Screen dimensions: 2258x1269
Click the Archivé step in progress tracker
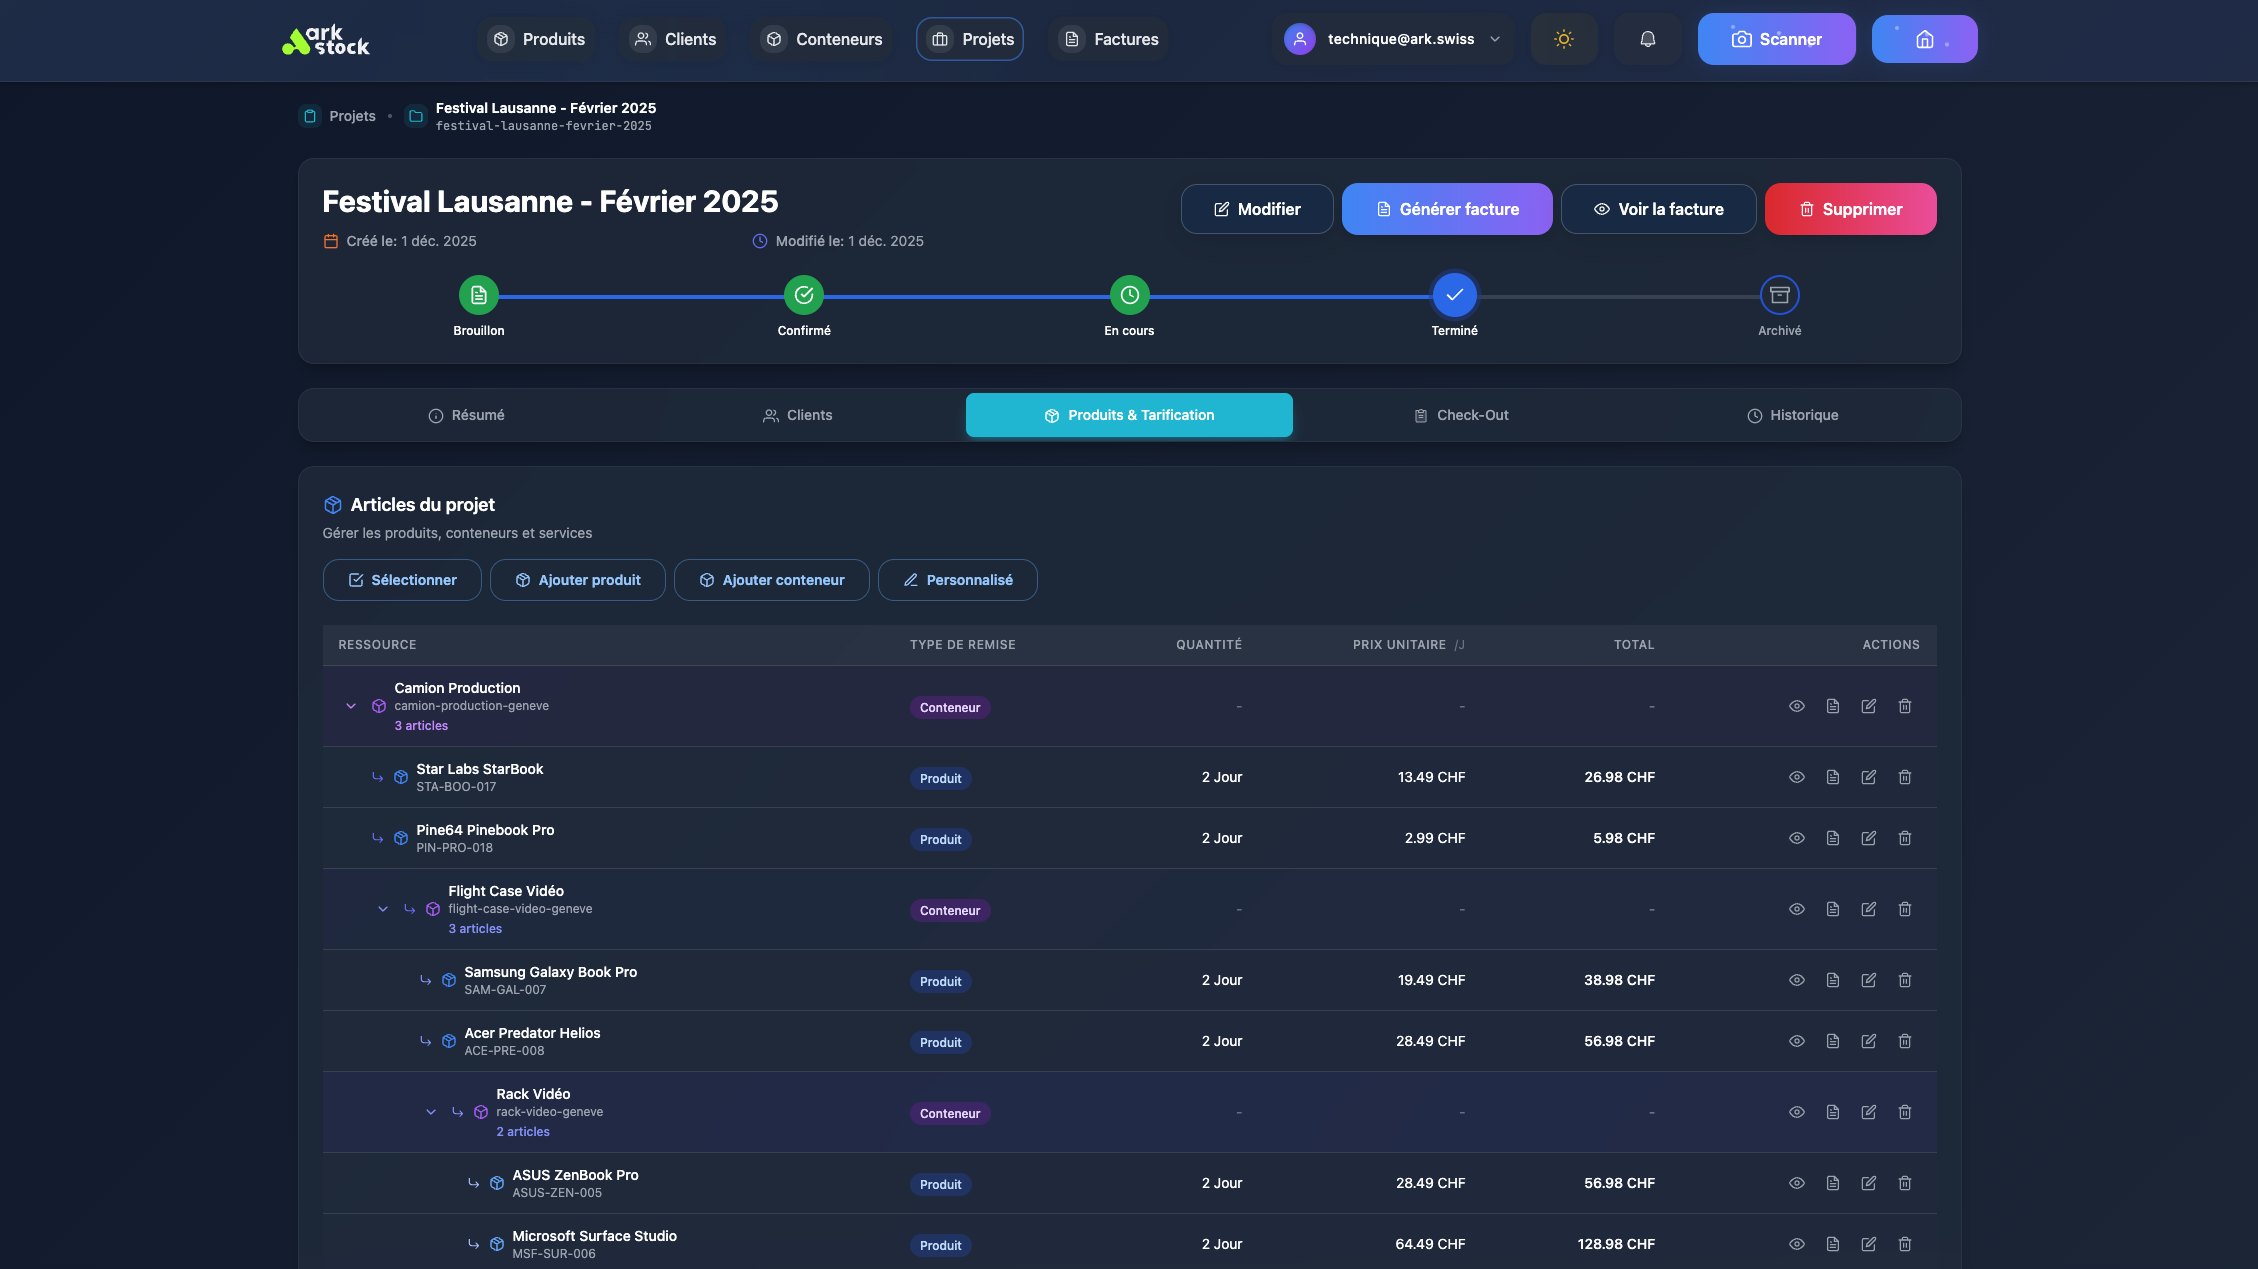(1779, 296)
